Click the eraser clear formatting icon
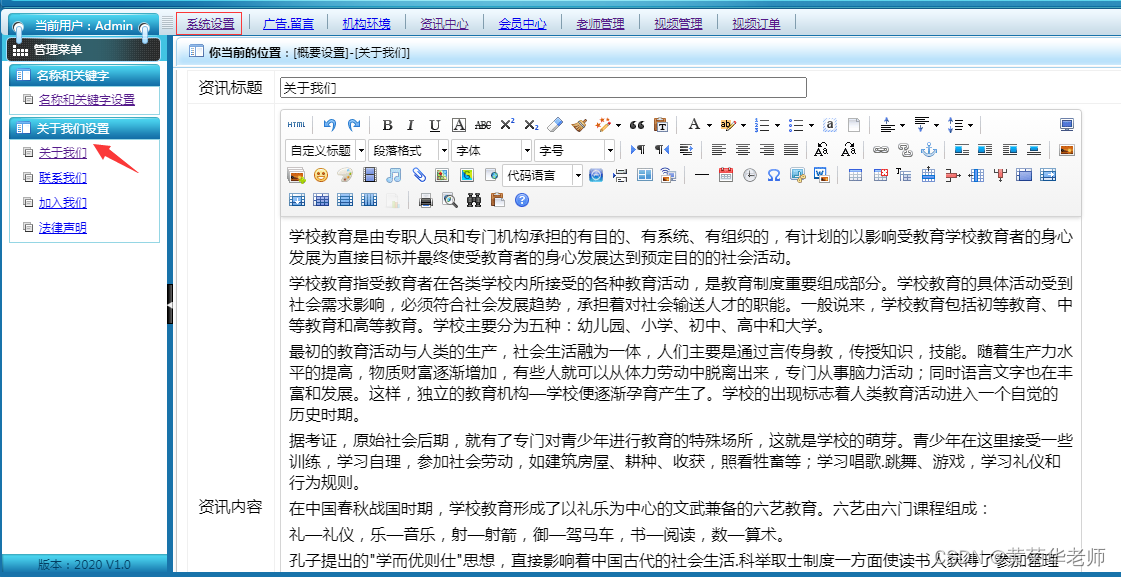 click(556, 125)
